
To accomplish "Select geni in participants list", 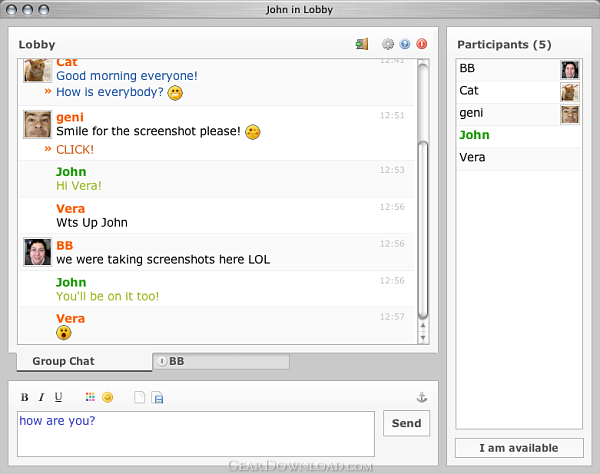I will coord(518,114).
